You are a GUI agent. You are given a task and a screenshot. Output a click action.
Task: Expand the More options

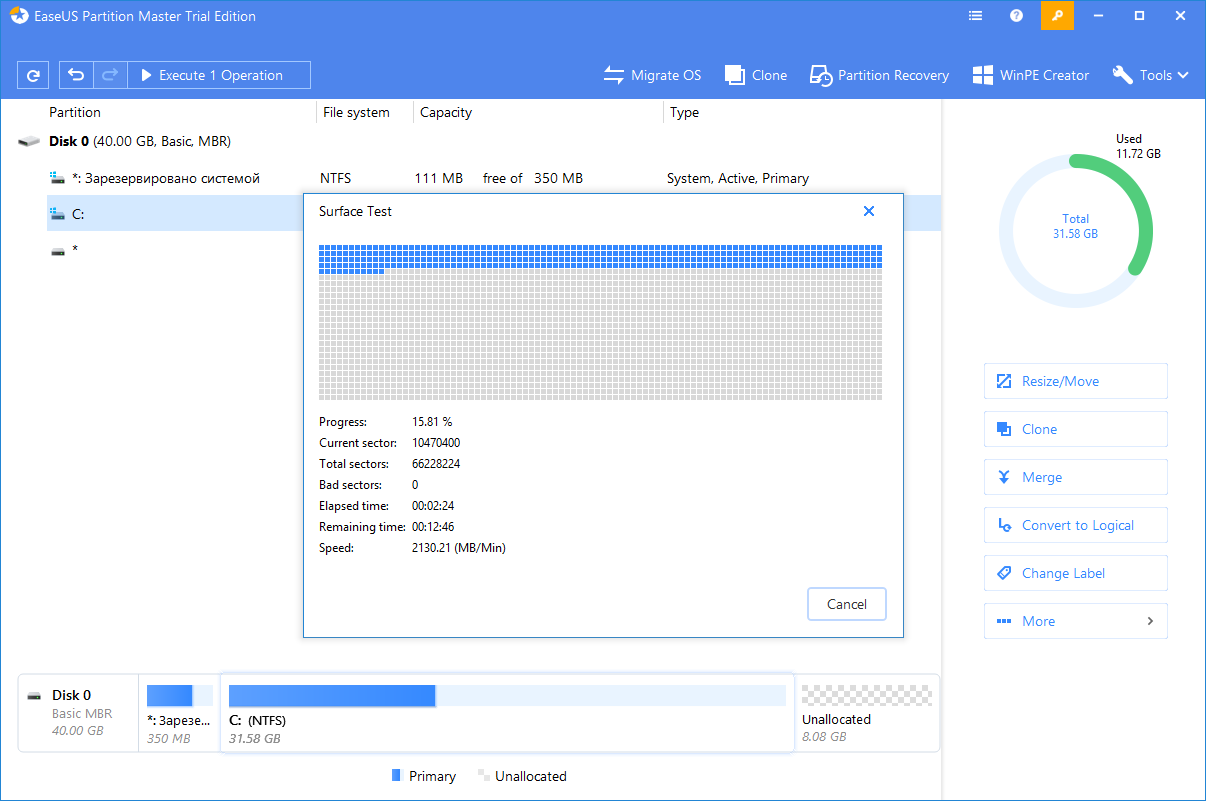tap(1076, 621)
